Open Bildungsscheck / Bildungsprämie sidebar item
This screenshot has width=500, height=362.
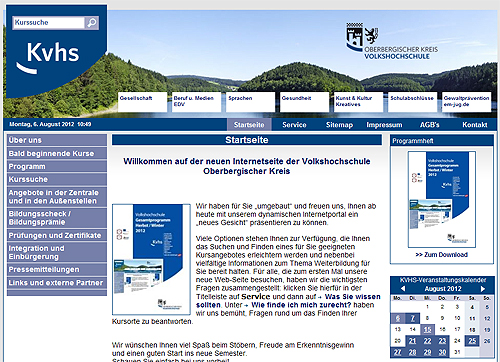(57, 218)
